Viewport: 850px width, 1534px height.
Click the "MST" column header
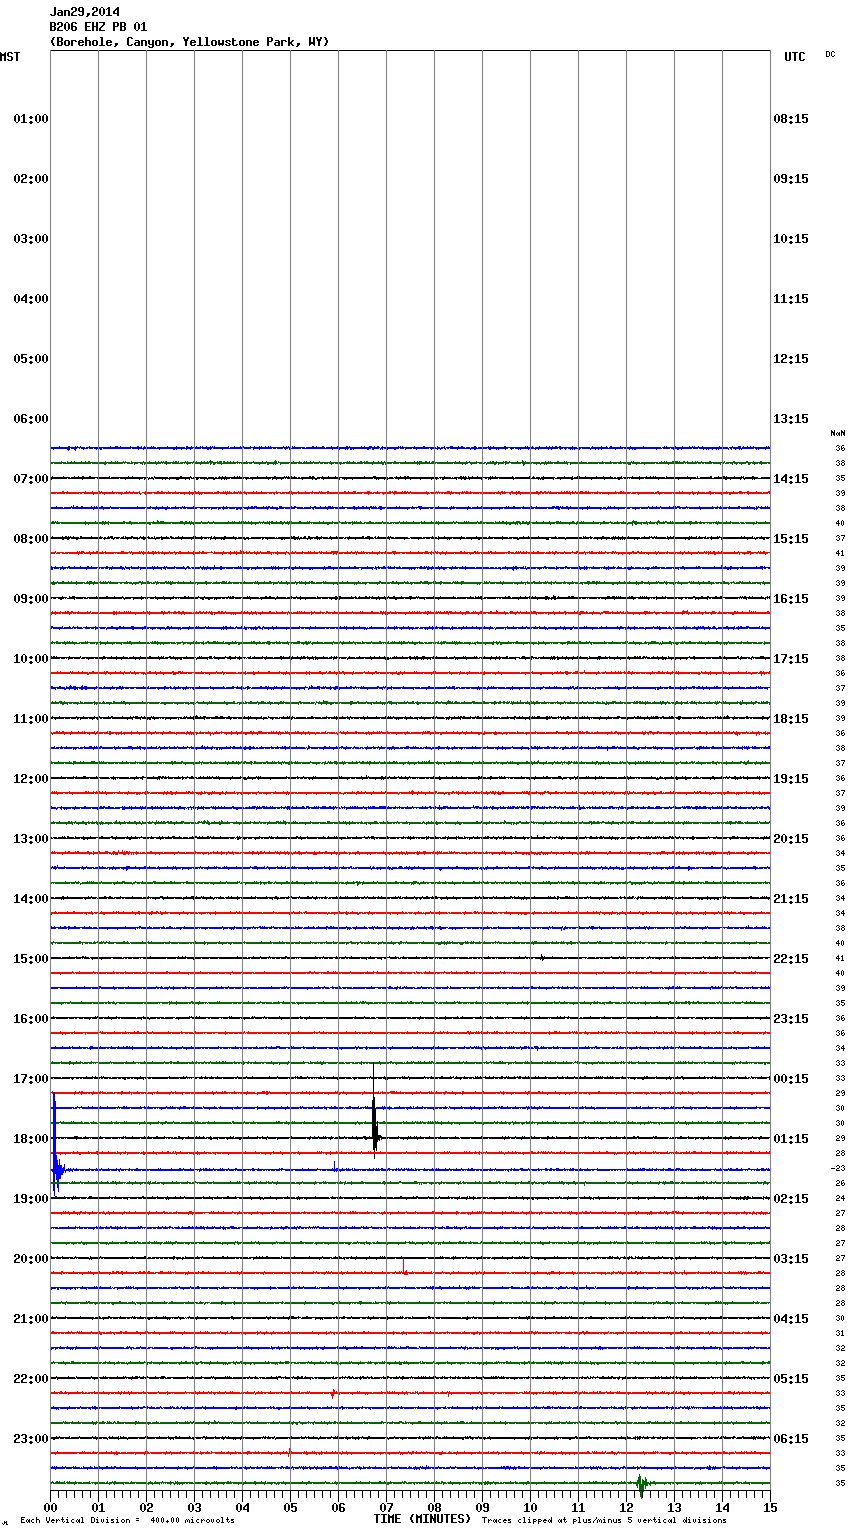click(x=10, y=57)
